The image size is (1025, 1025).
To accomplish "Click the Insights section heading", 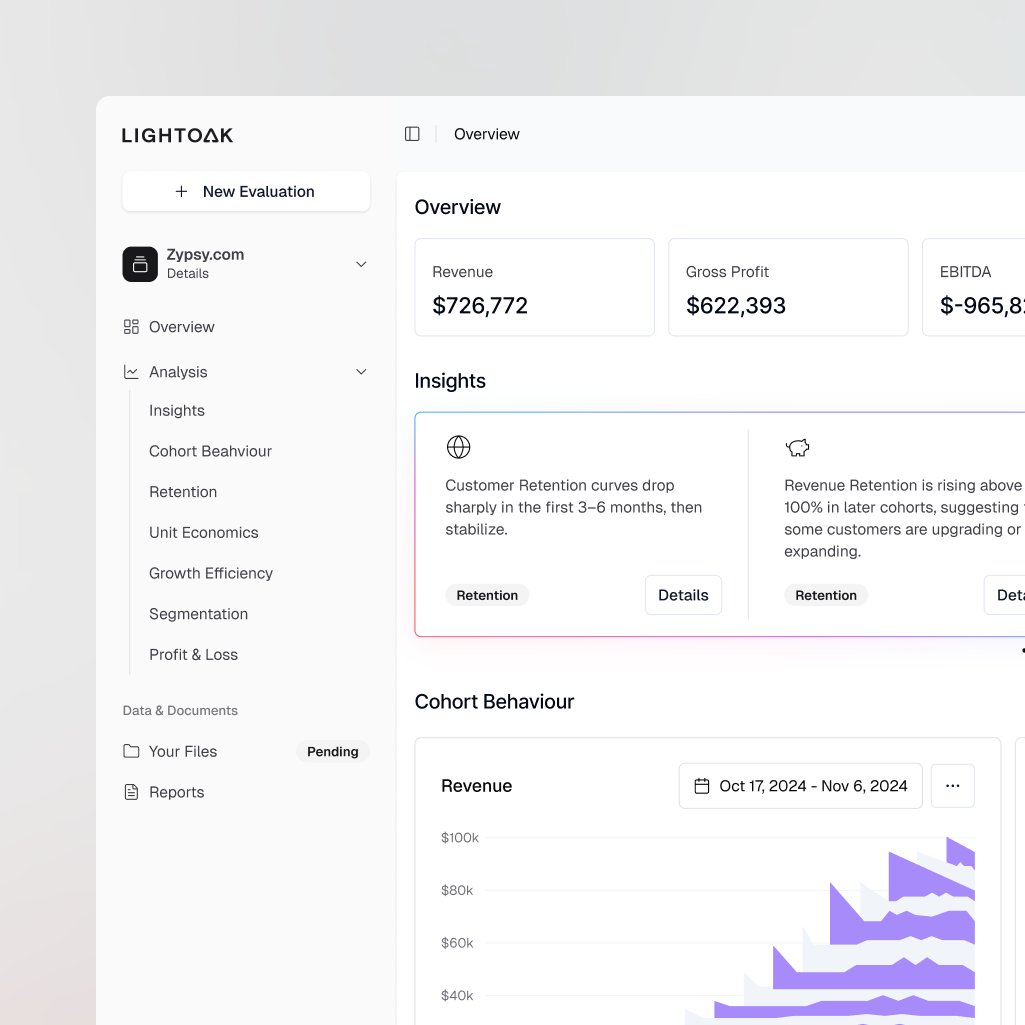I will click(x=450, y=381).
